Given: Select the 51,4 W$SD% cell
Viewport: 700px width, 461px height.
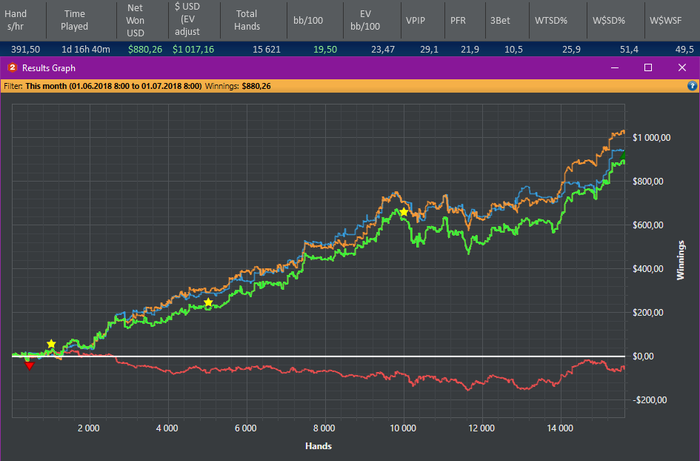Looking at the screenshot, I should pos(629,49).
